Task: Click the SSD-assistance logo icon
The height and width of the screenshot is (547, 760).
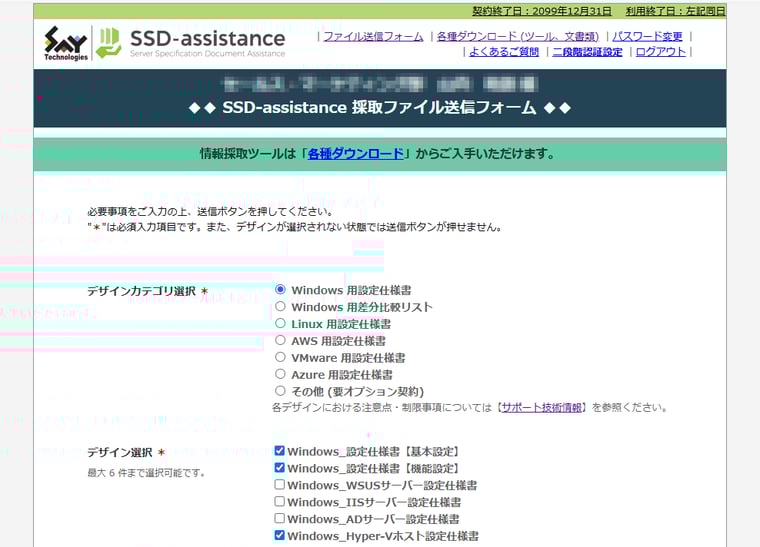Action: [108, 42]
